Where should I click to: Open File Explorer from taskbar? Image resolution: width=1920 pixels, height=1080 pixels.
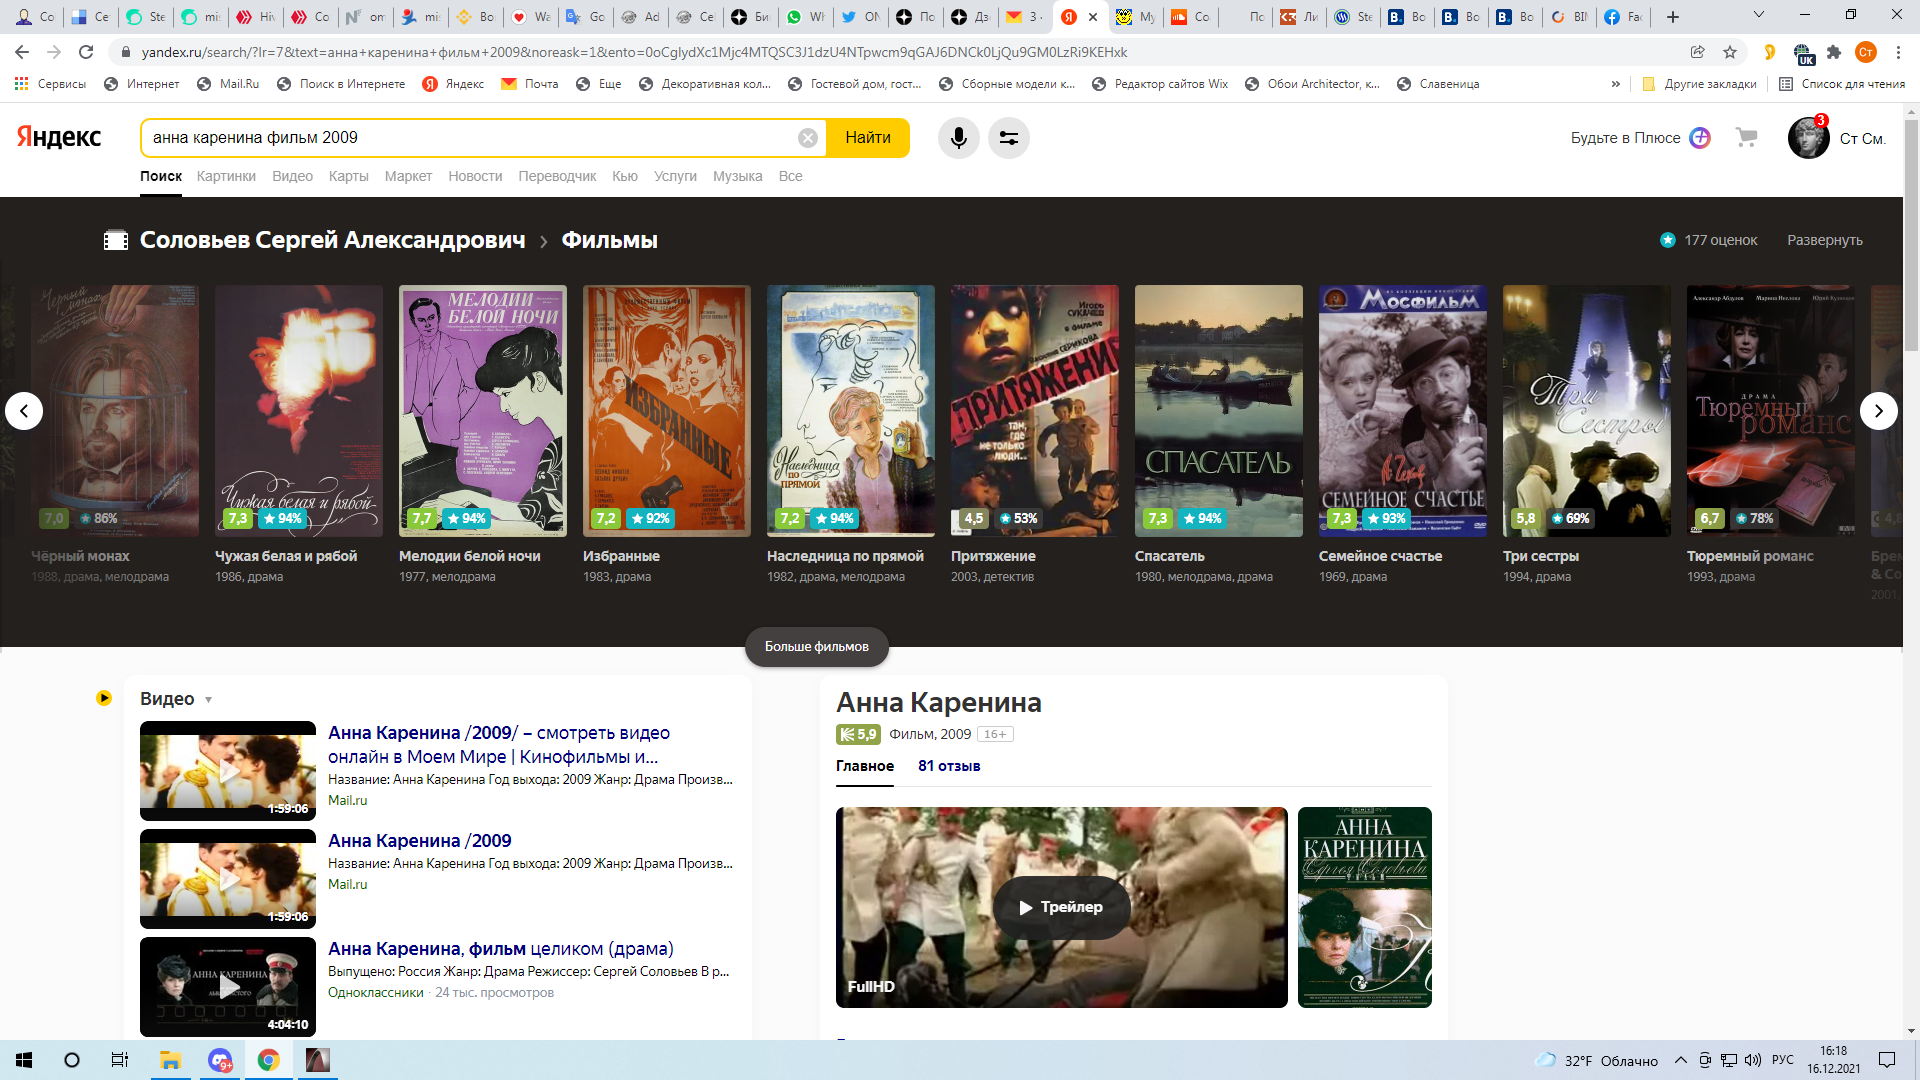point(170,1060)
